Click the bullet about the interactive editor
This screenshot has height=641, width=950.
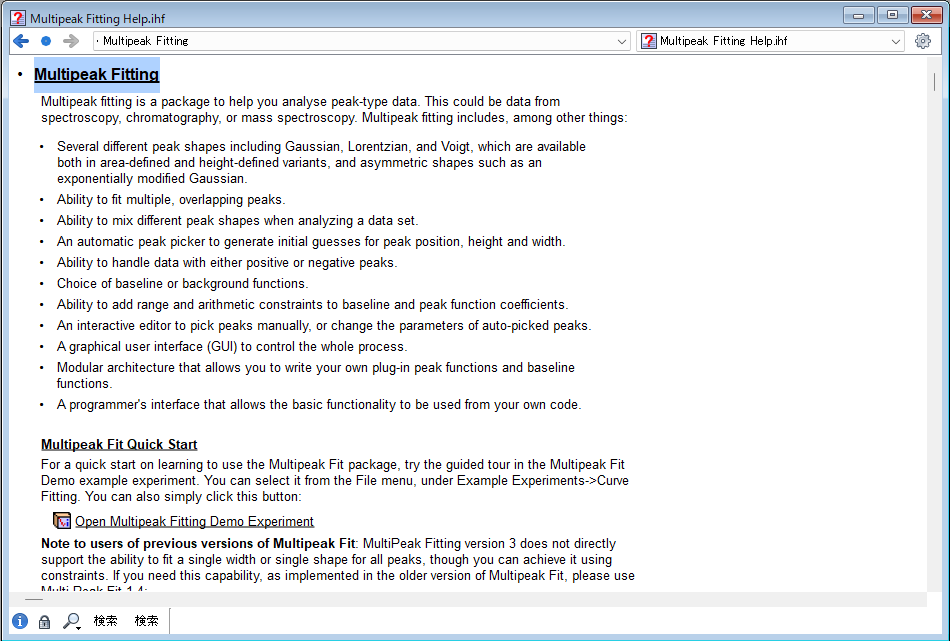(x=324, y=326)
